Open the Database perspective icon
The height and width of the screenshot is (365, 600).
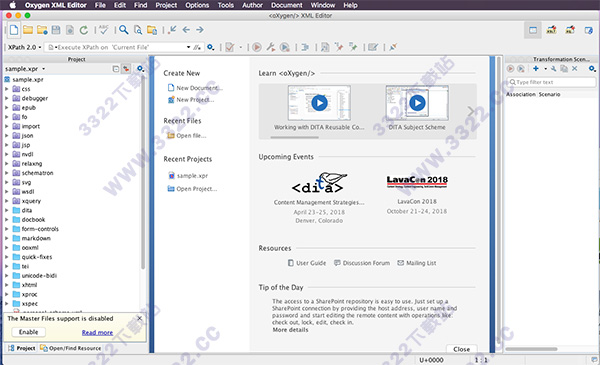point(589,30)
